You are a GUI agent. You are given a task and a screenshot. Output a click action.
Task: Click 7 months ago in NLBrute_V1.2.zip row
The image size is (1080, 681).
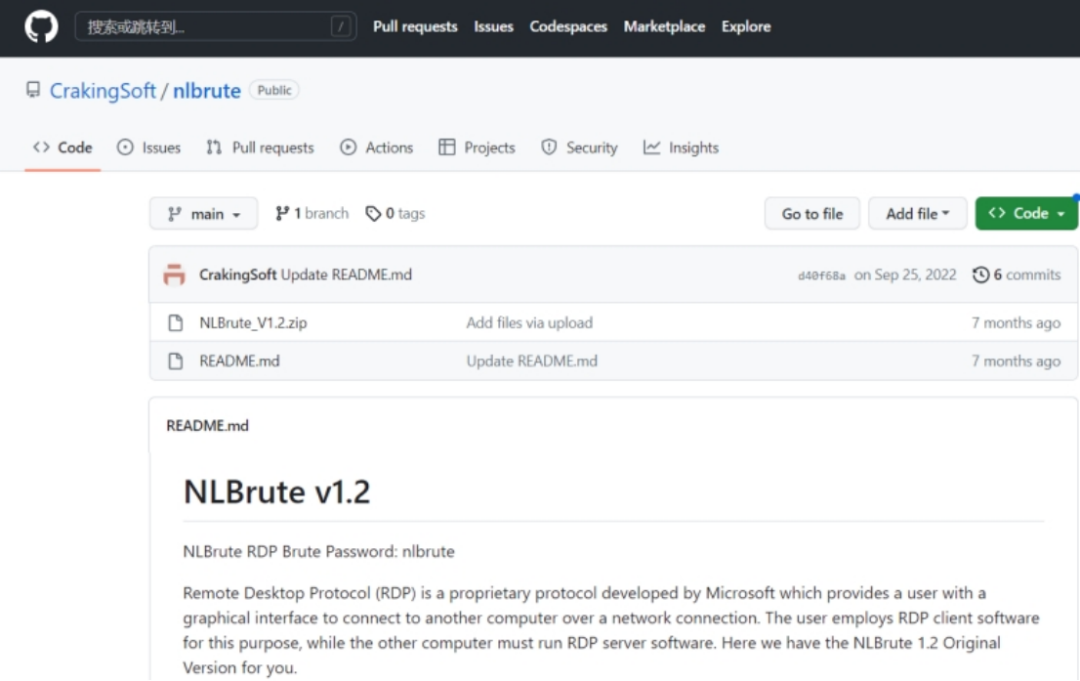coord(1016,323)
